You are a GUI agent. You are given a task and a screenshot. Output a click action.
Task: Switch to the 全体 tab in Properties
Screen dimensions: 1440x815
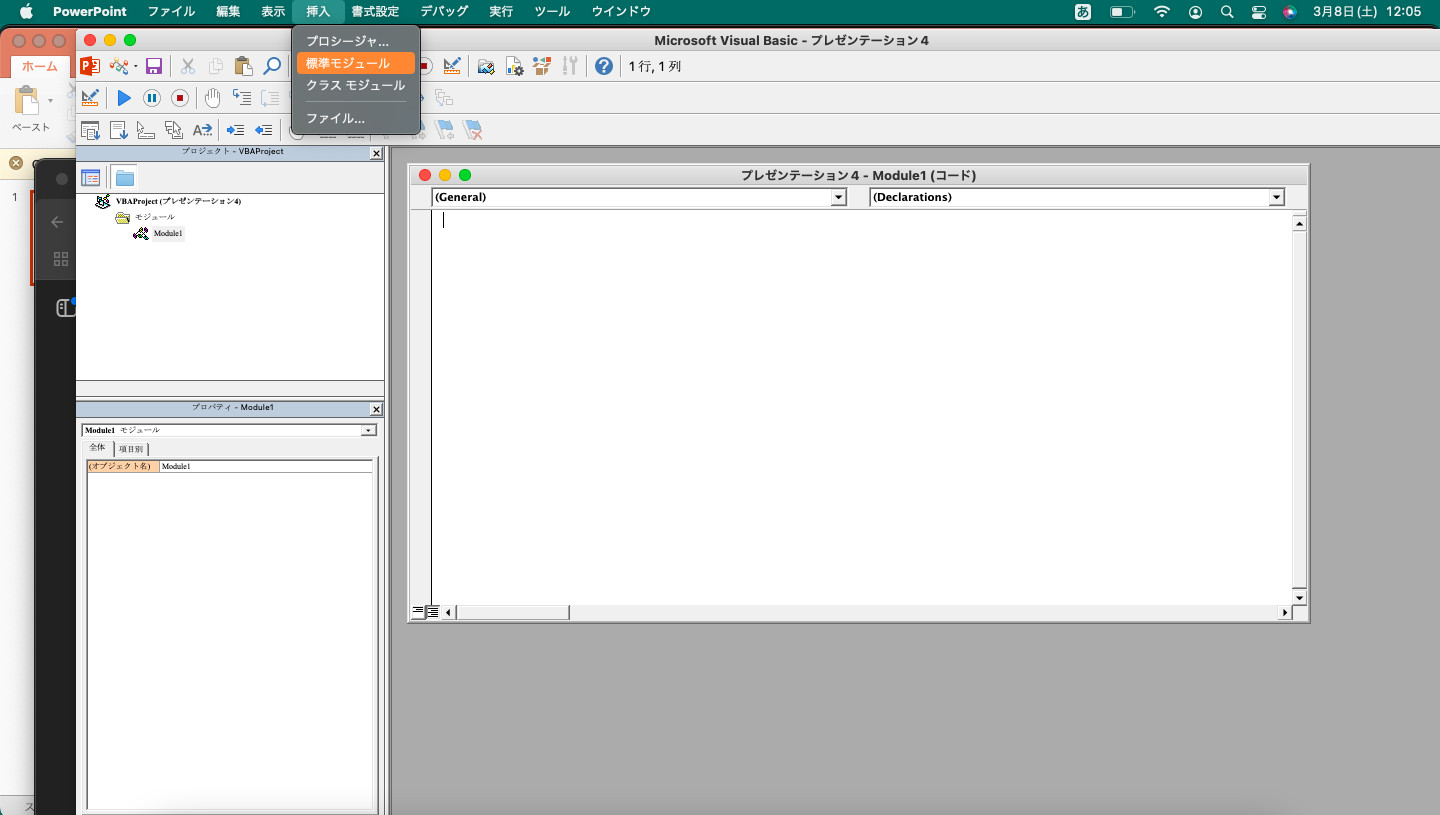(97, 448)
